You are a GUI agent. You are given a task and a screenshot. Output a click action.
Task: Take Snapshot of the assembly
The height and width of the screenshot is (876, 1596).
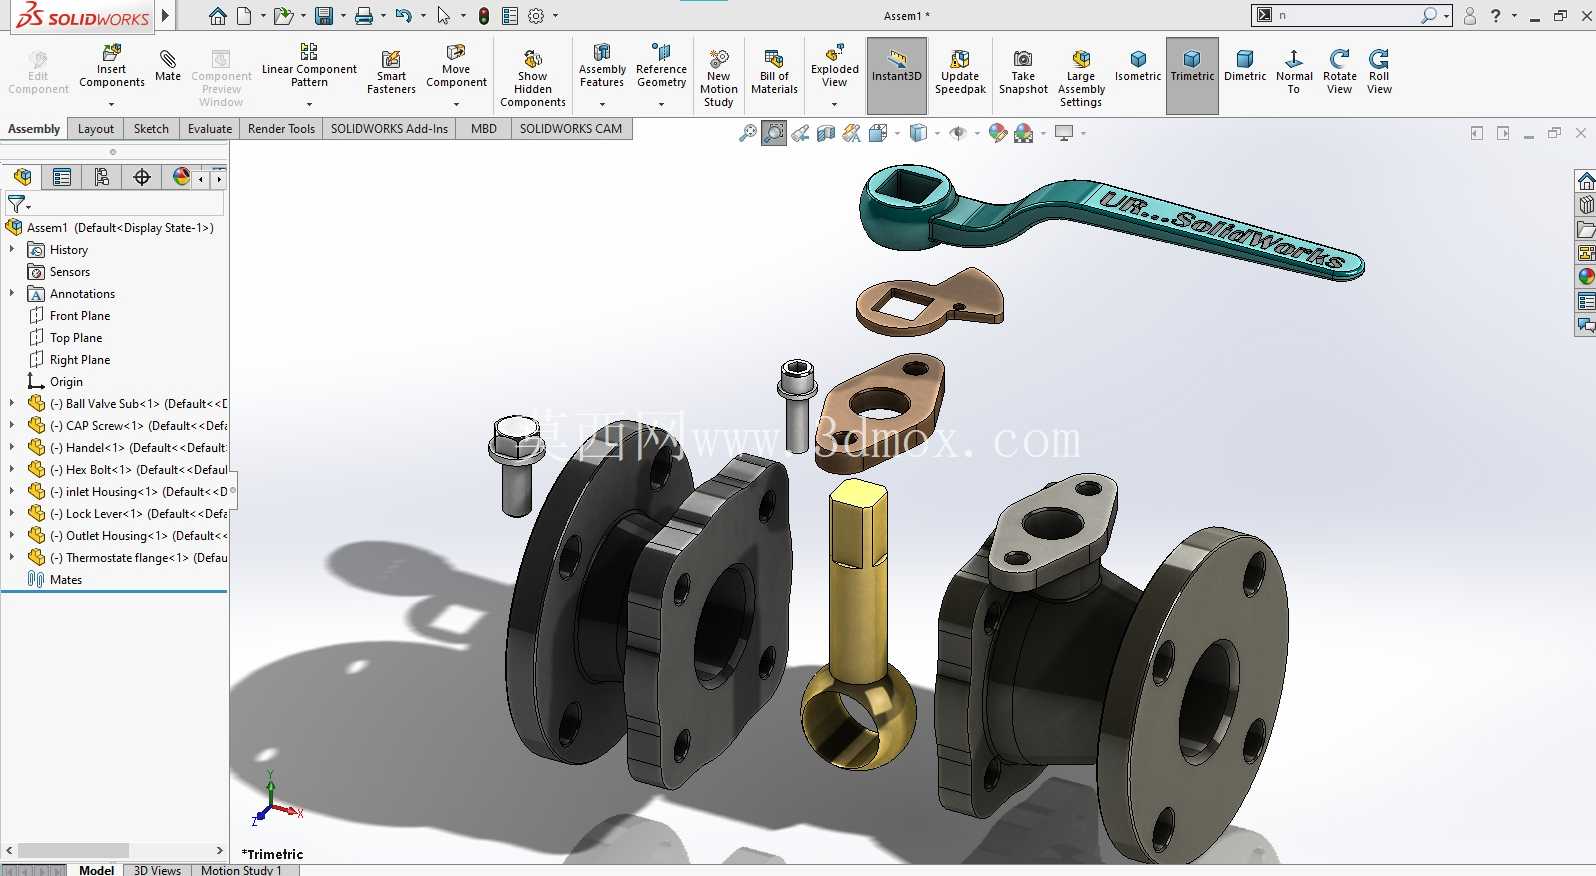[x=1023, y=72]
